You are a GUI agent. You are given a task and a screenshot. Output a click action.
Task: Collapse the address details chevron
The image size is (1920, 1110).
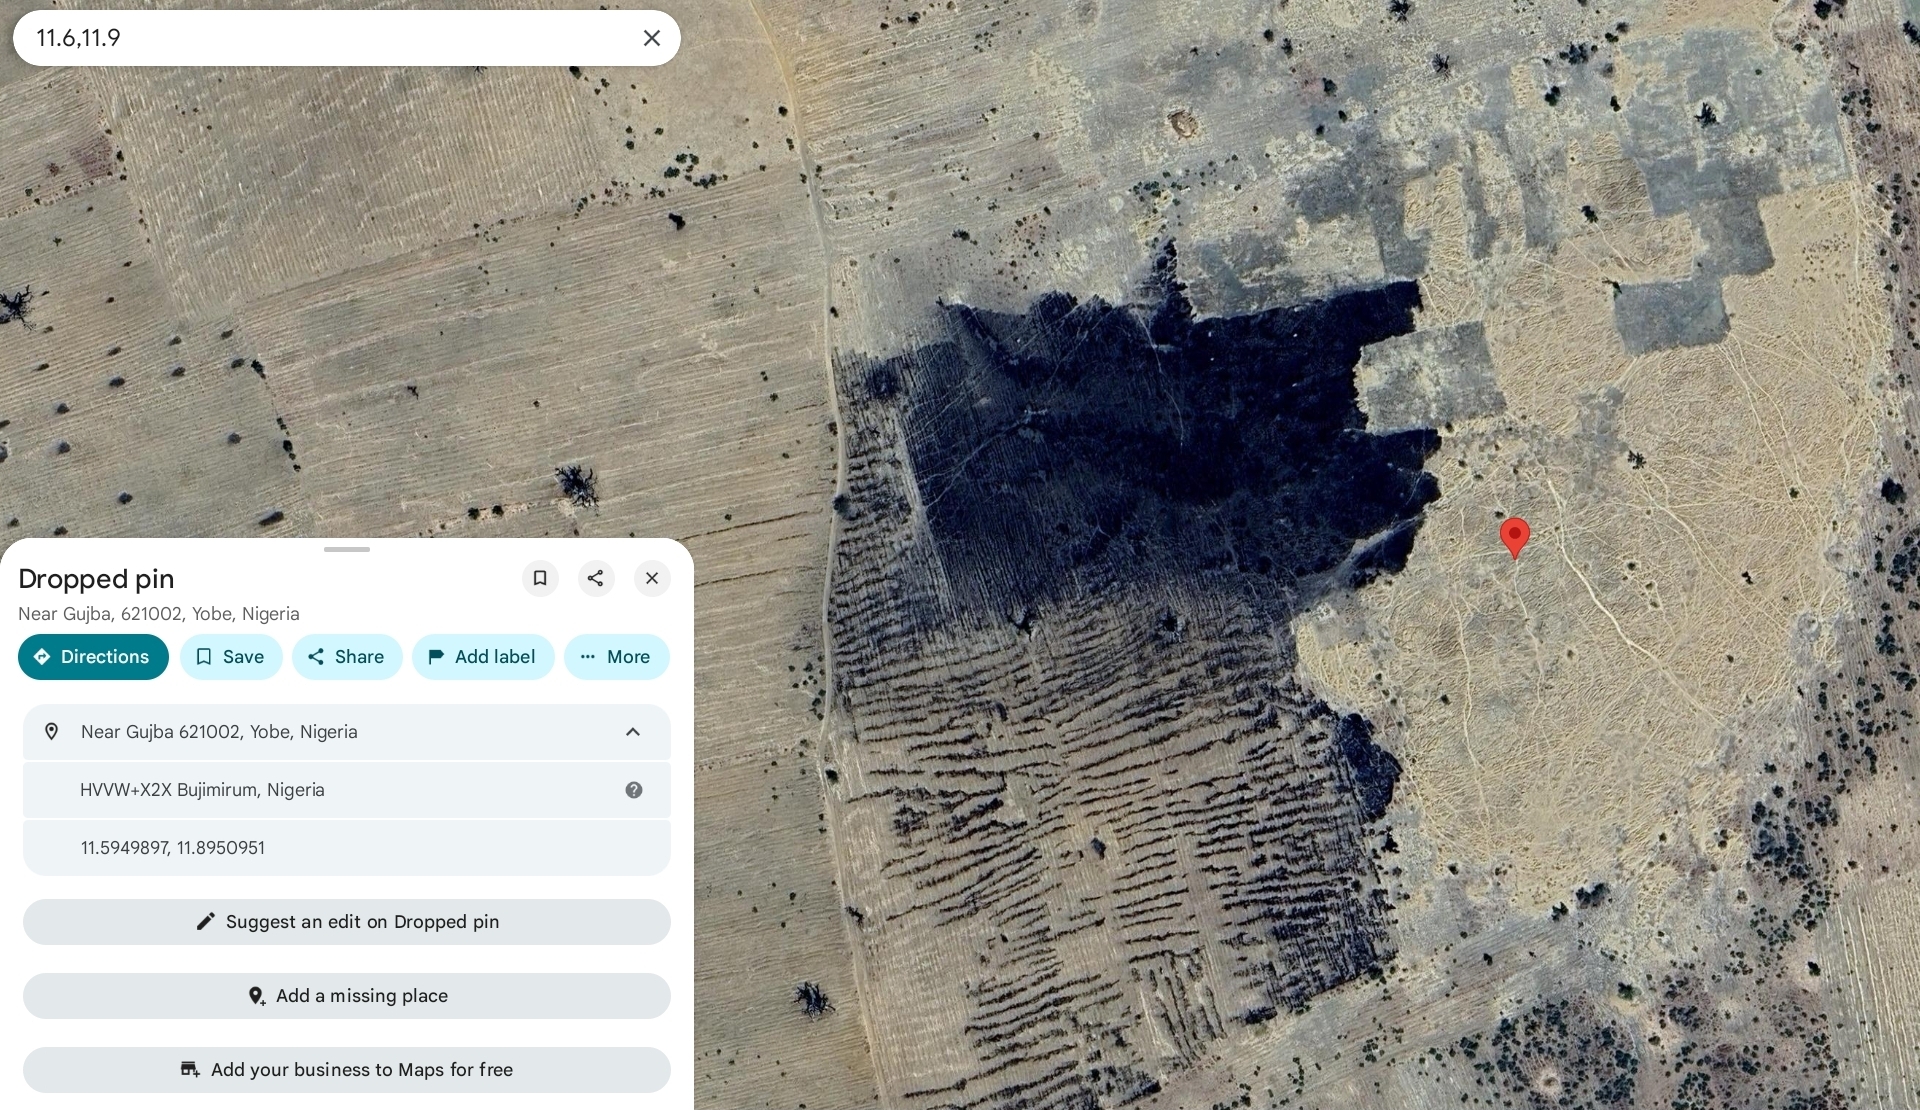point(632,732)
